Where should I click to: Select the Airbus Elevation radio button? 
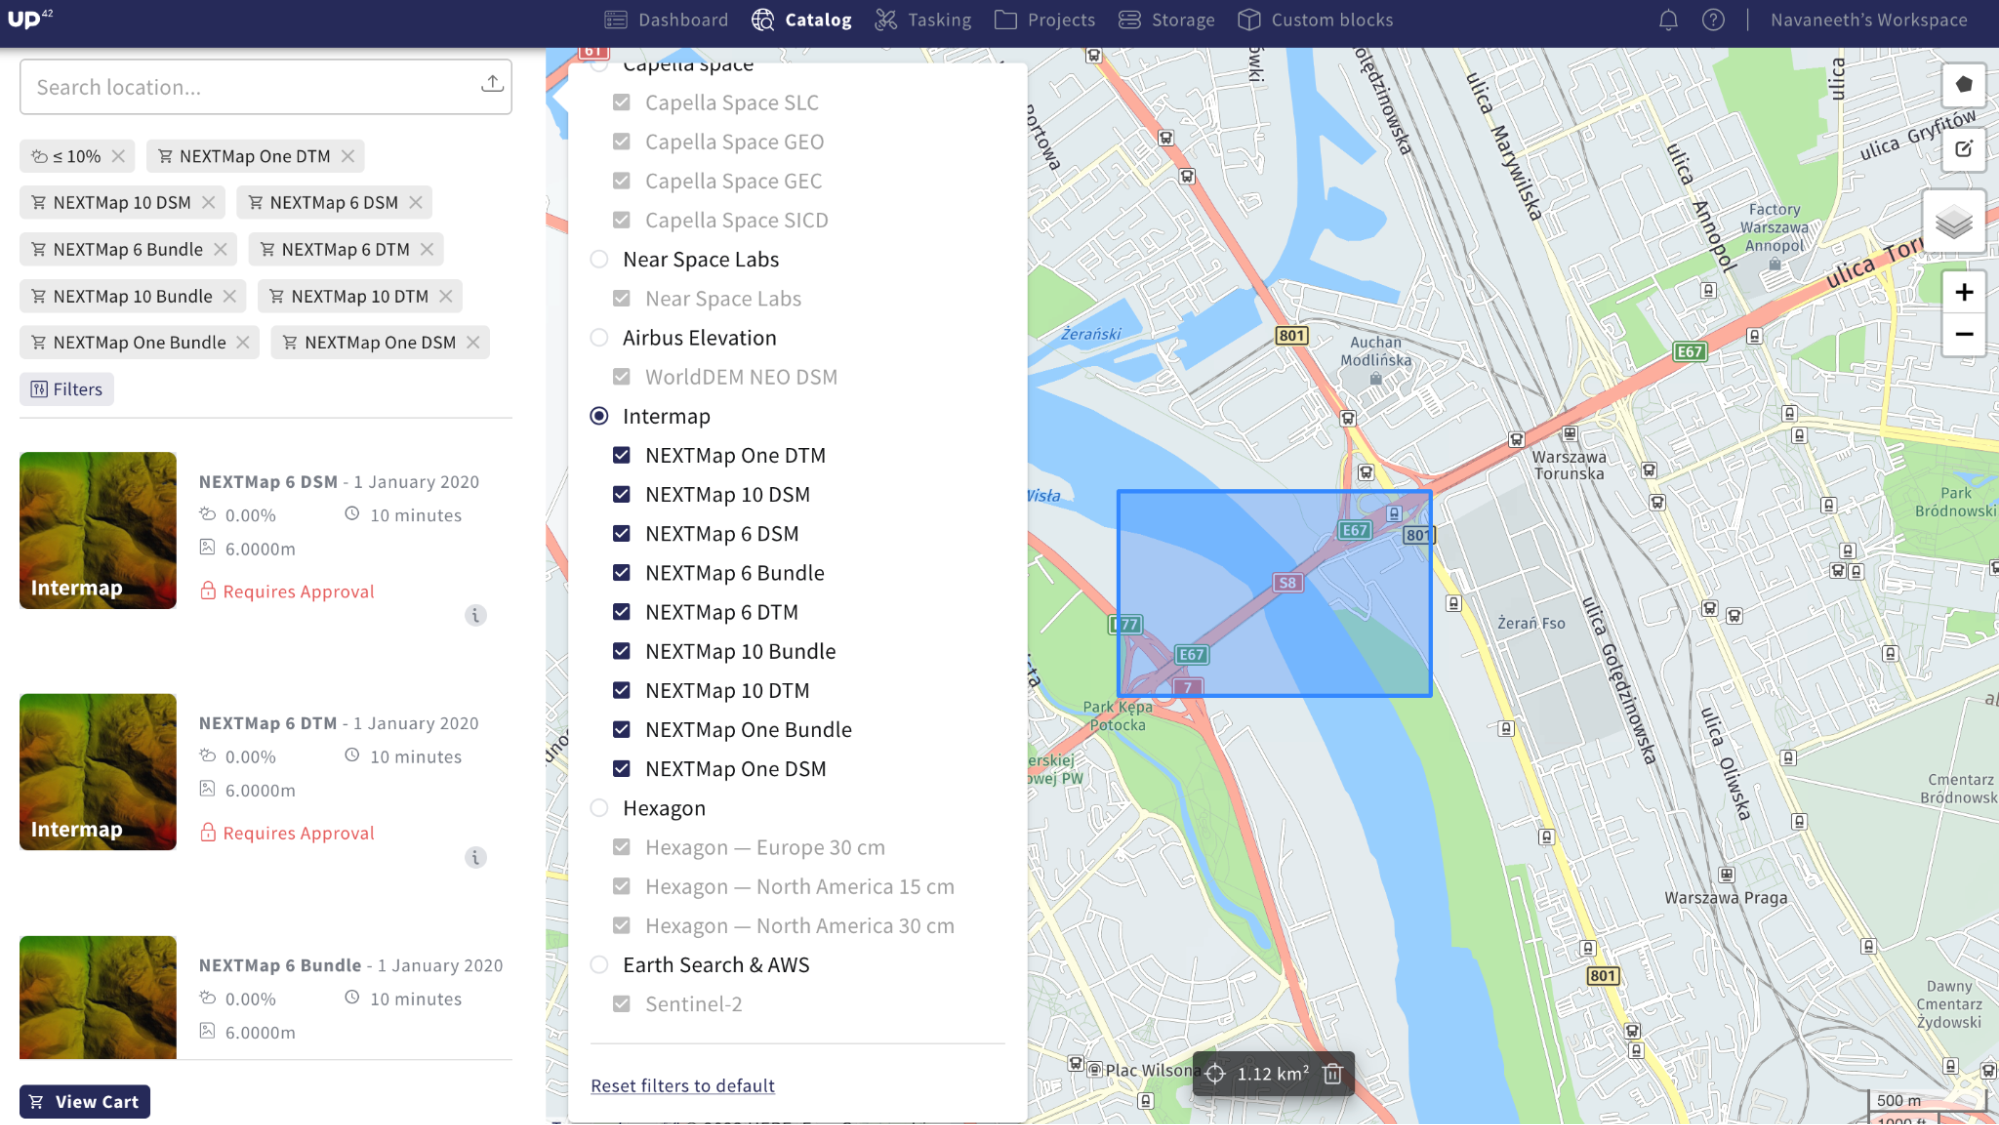point(599,338)
